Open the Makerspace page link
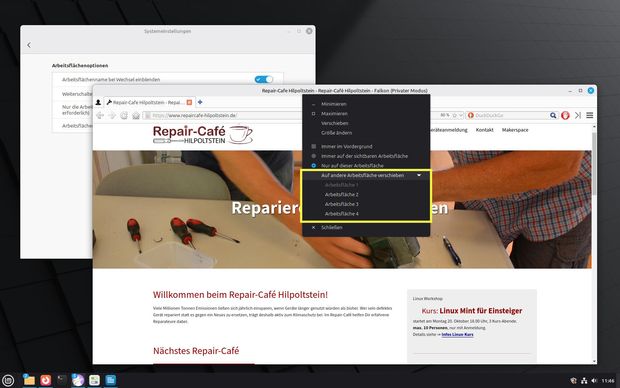Image resolution: width=620 pixels, height=388 pixels. [515, 130]
